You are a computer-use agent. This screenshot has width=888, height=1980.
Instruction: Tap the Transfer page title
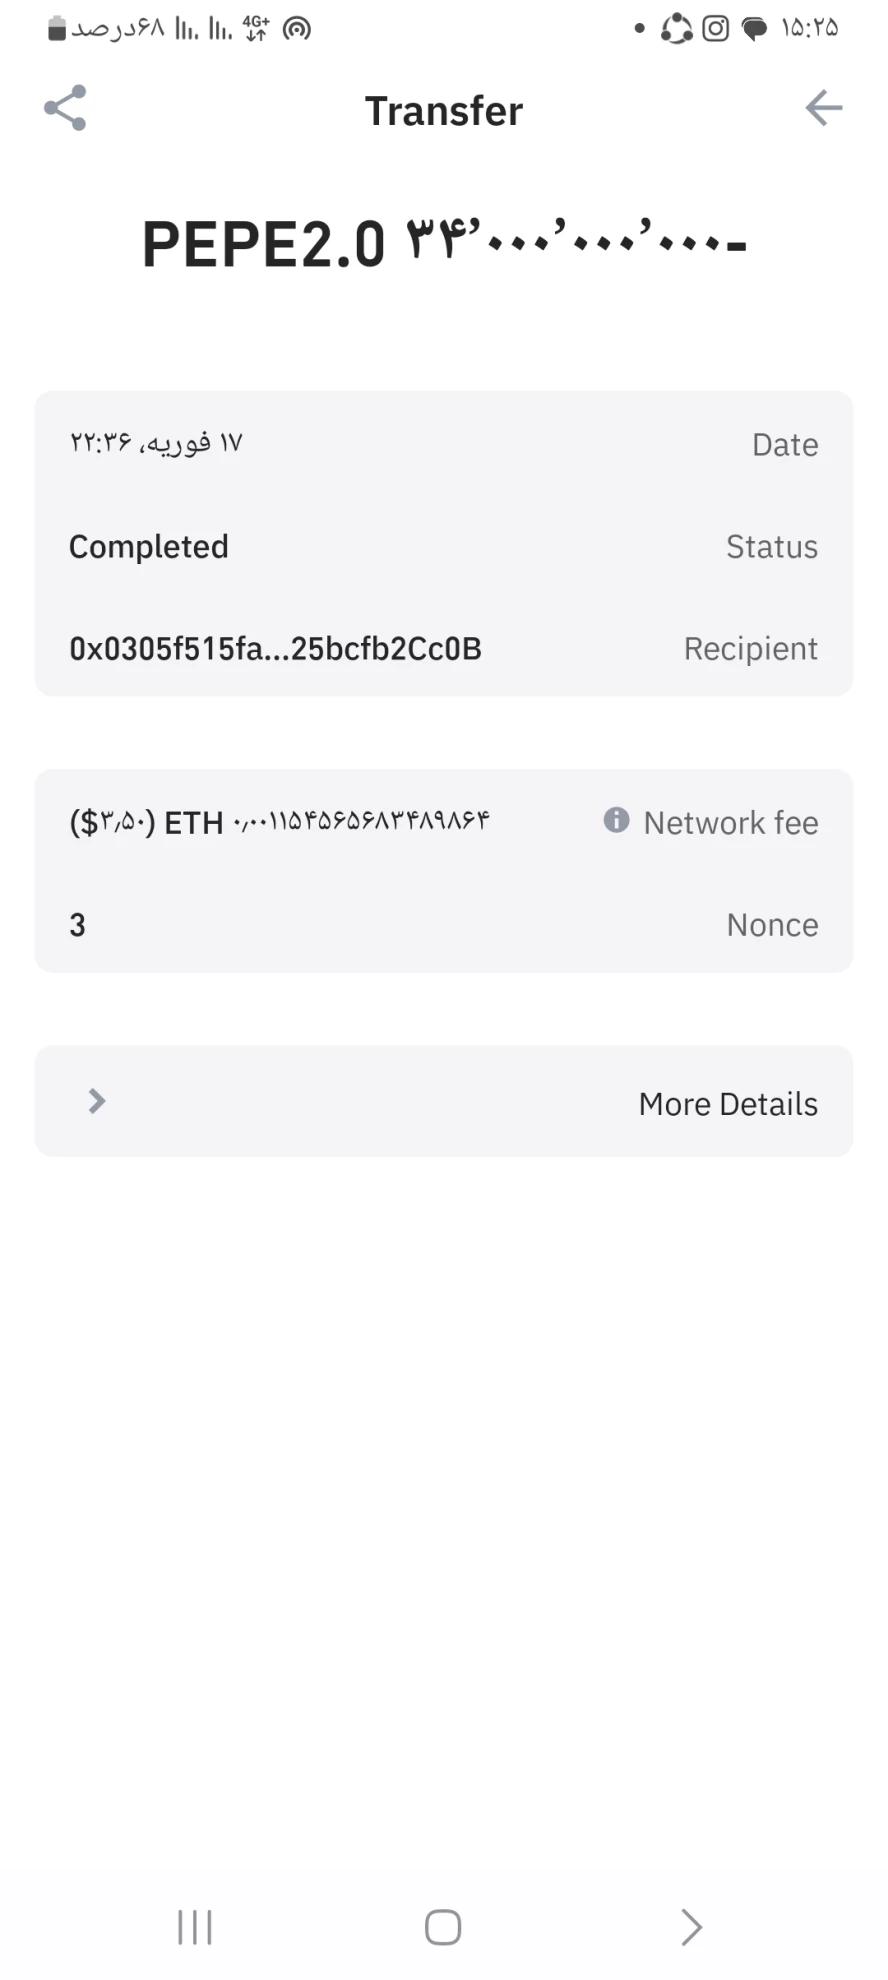tap(444, 111)
